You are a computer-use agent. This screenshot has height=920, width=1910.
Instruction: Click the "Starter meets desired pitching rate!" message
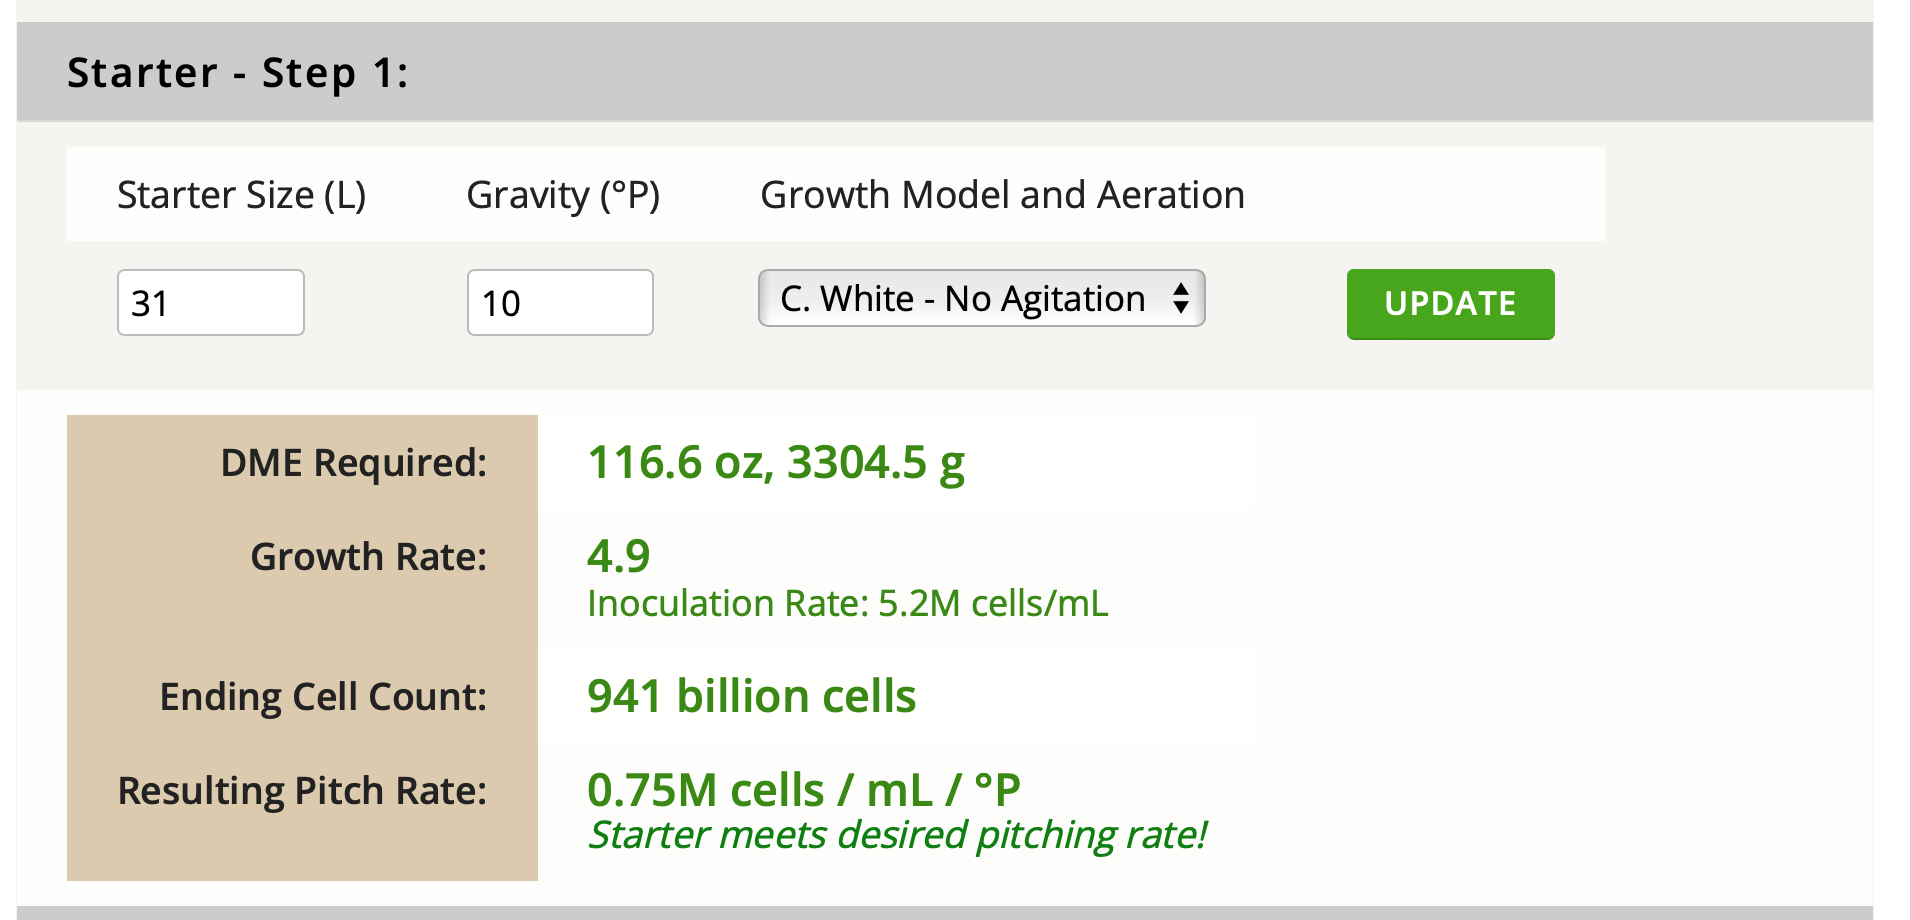pyautogui.click(x=897, y=835)
